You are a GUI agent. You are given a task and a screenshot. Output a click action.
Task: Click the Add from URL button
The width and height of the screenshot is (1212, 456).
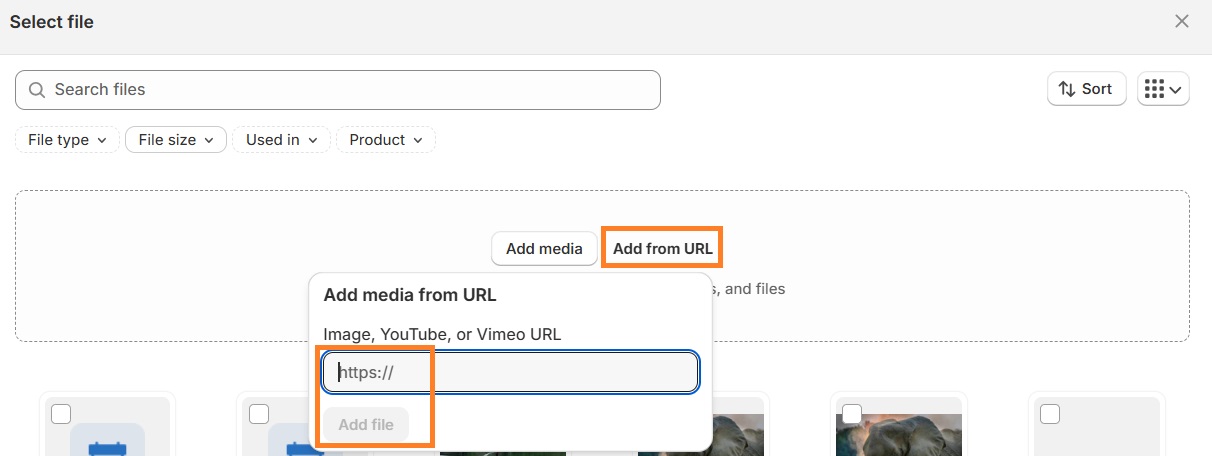pyautogui.click(x=663, y=249)
